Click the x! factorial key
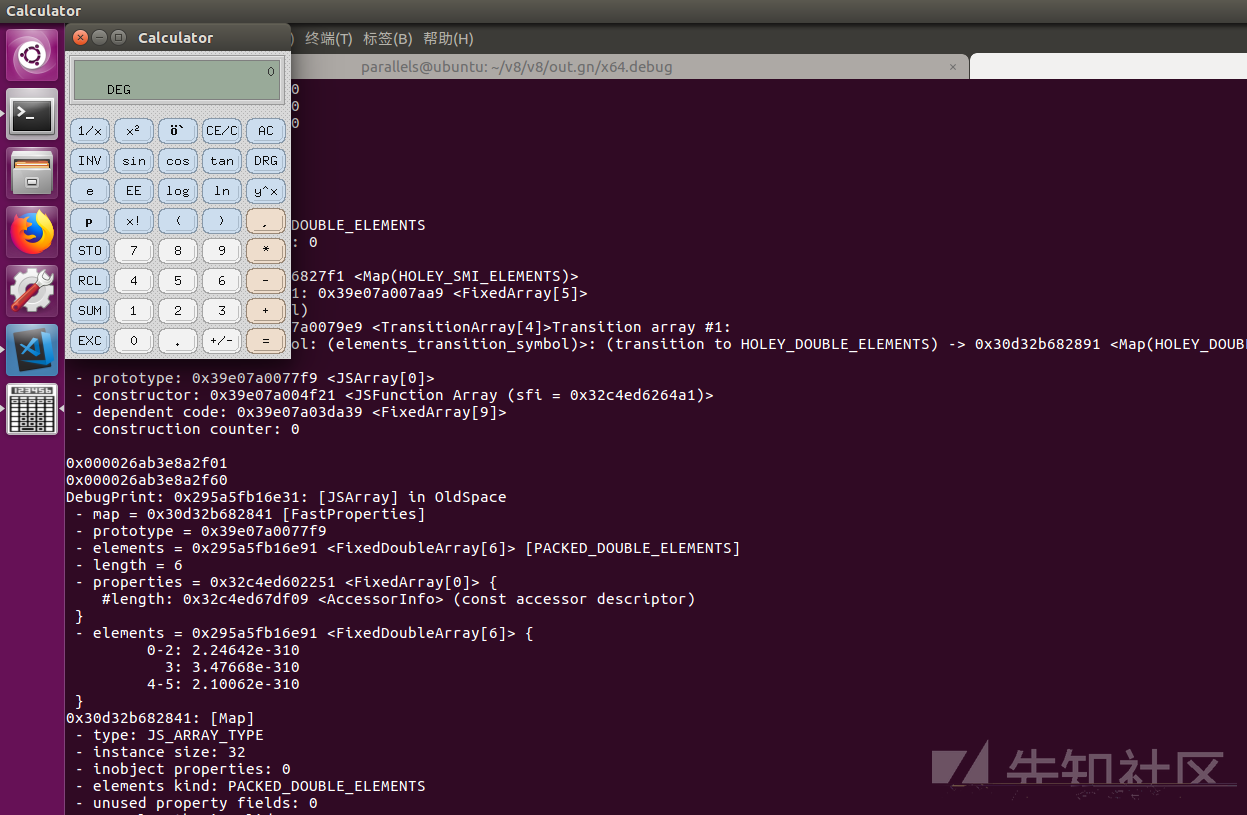The image size is (1247, 815). pos(134,221)
